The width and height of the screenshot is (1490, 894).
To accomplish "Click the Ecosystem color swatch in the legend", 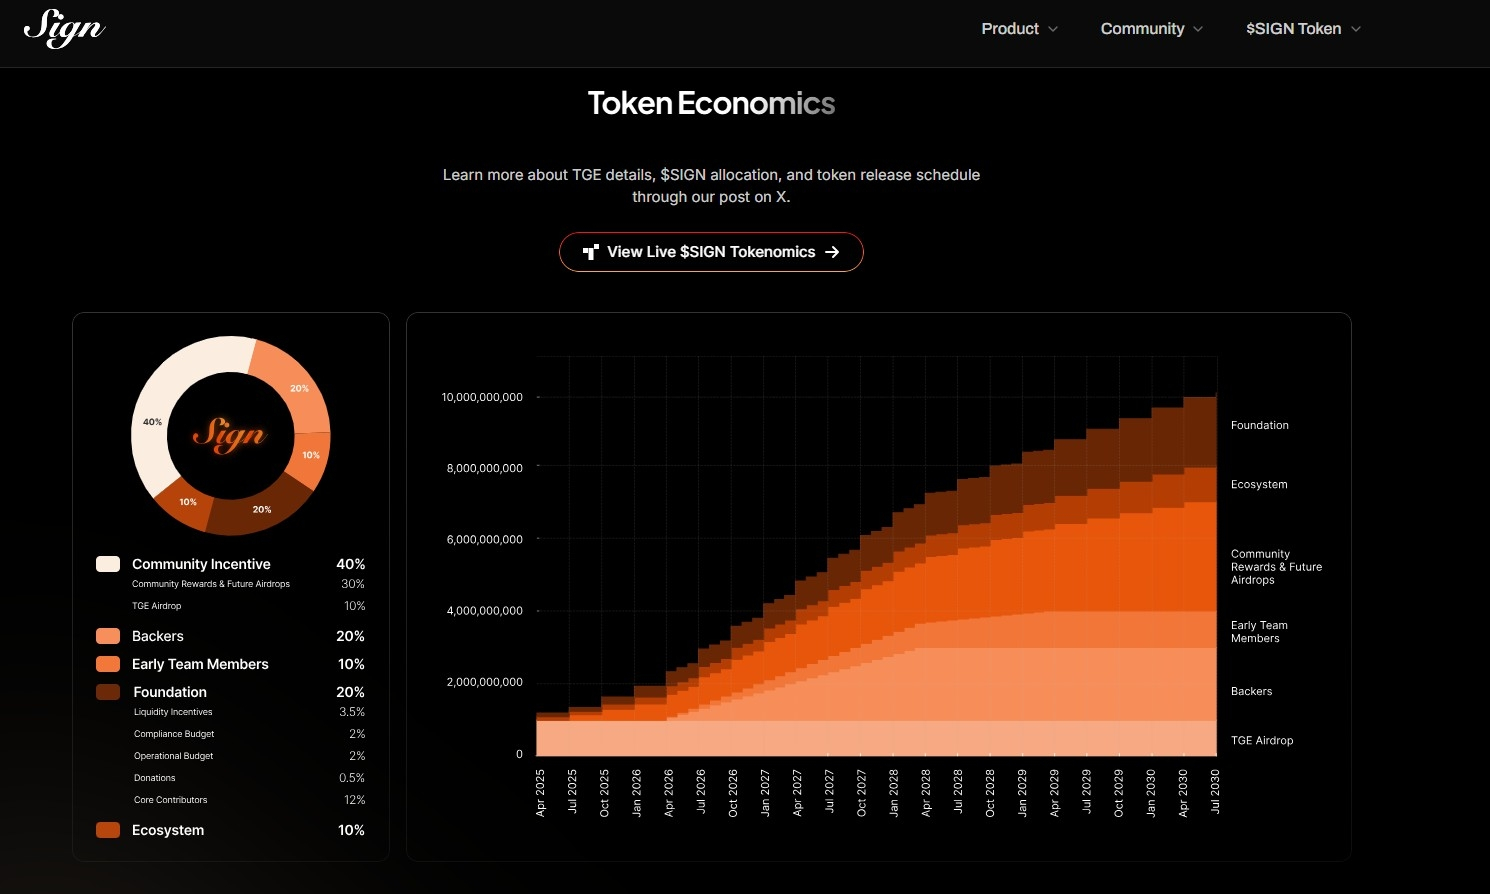I will [108, 830].
